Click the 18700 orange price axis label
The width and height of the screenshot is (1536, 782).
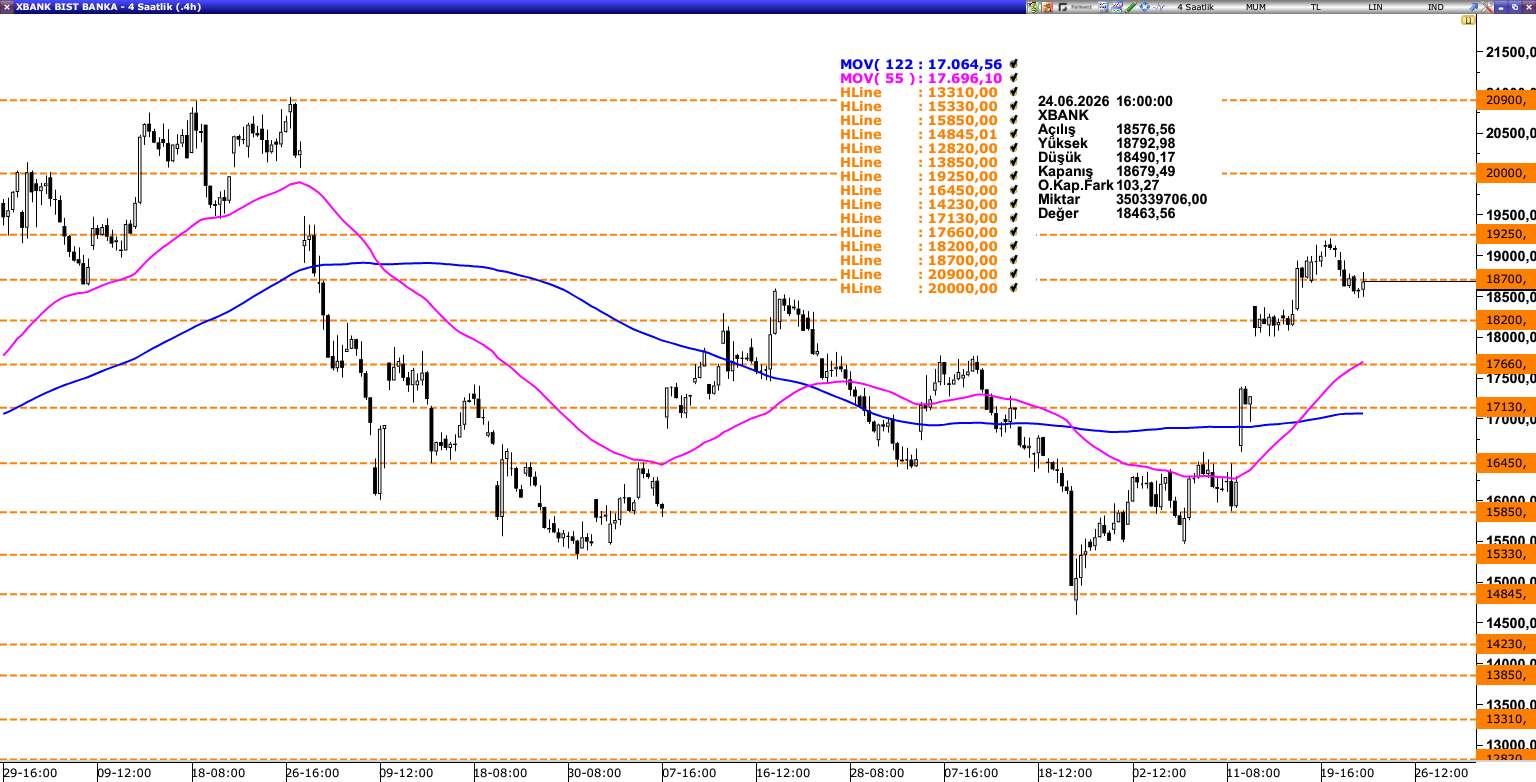pos(1504,279)
